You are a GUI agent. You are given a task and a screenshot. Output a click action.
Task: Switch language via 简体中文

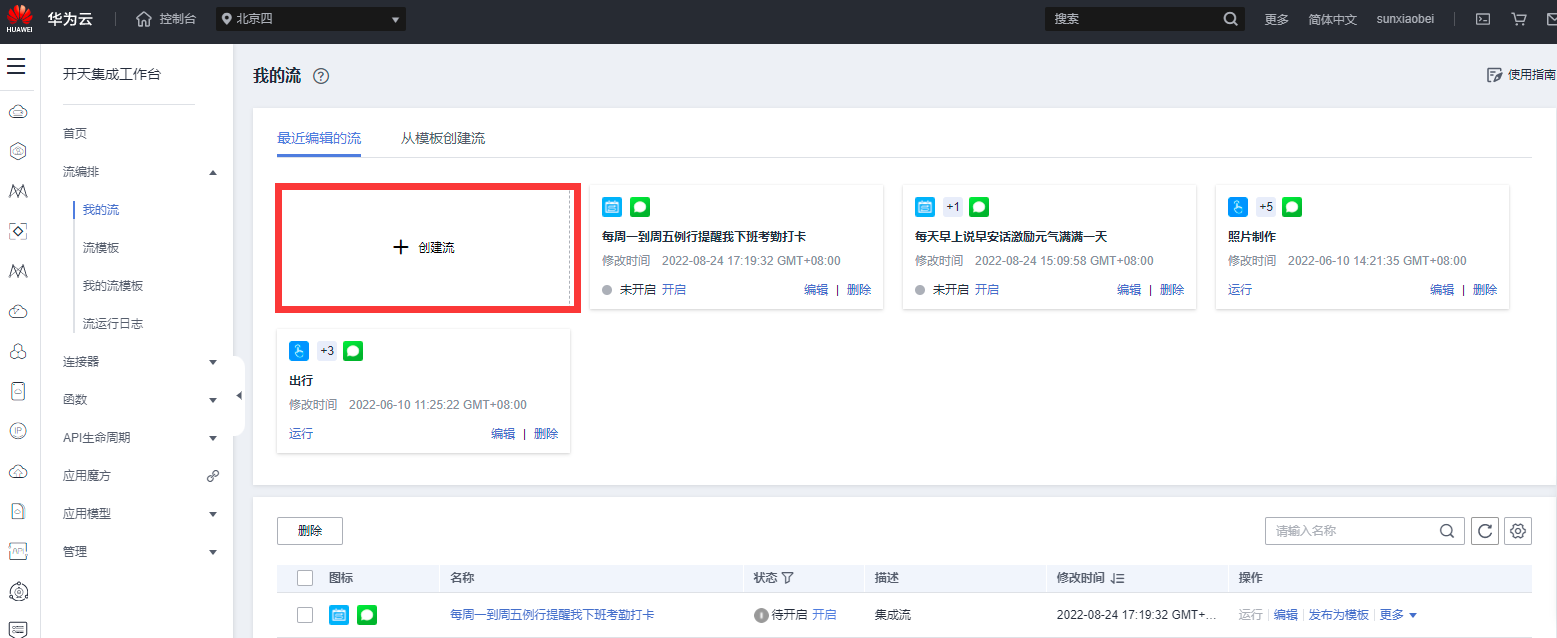(x=1333, y=19)
